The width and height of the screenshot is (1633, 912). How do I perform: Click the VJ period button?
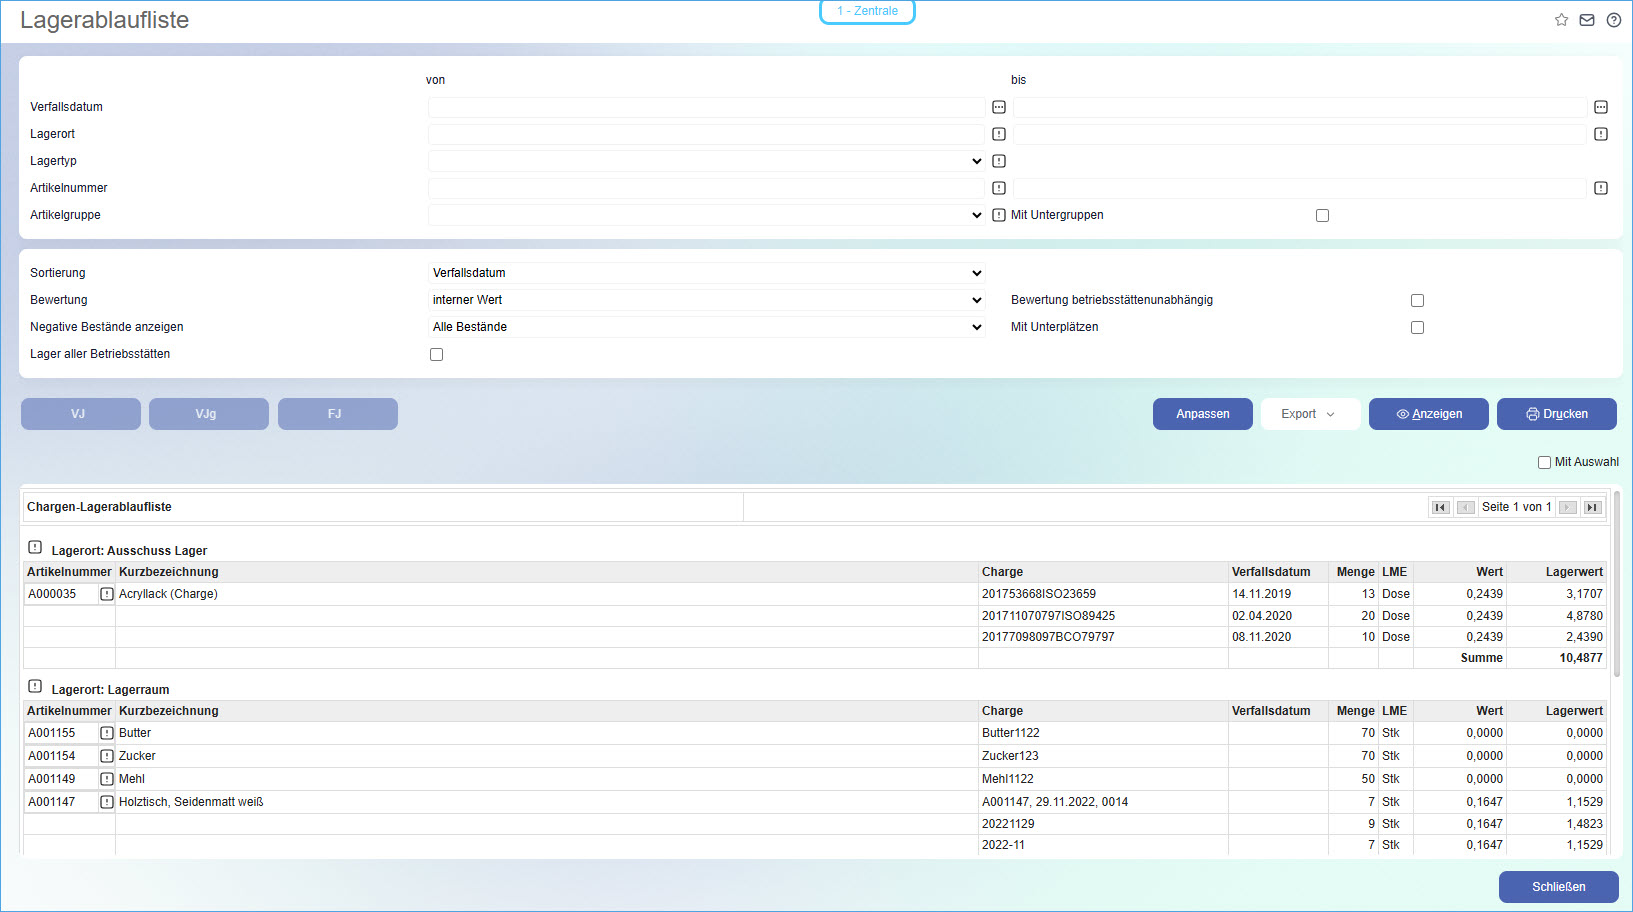pyautogui.click(x=80, y=414)
